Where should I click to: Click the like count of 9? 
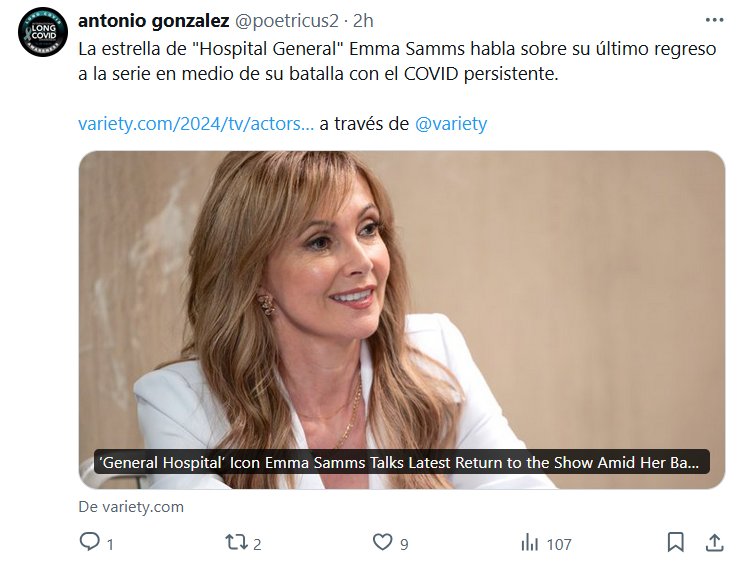pyautogui.click(x=404, y=544)
